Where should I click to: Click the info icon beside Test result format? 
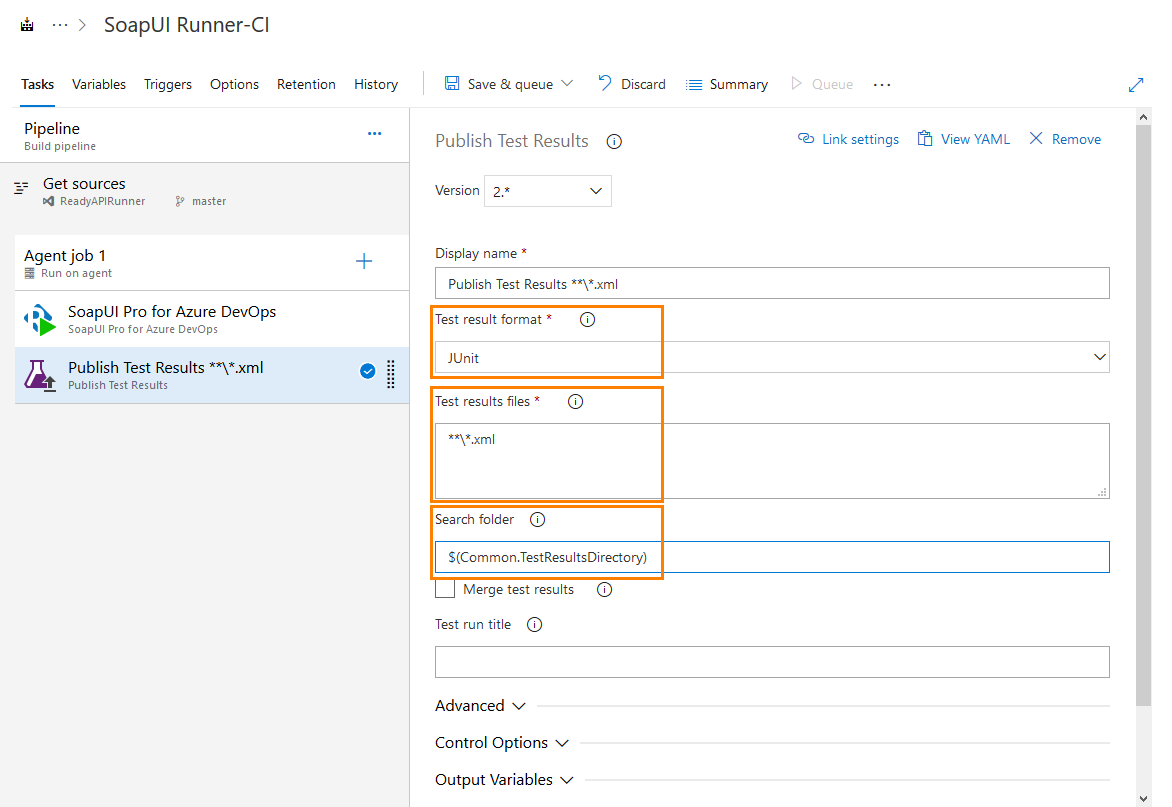pos(587,319)
